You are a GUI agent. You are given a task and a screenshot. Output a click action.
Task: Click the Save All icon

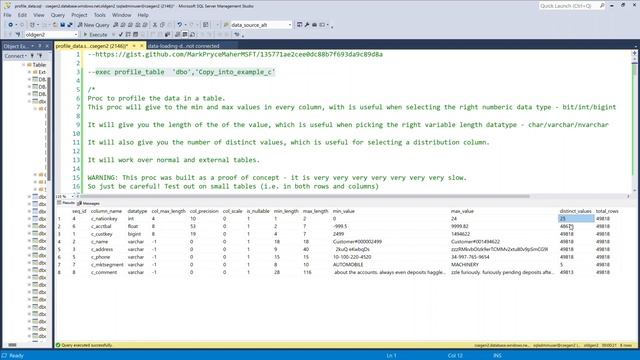point(70,25)
